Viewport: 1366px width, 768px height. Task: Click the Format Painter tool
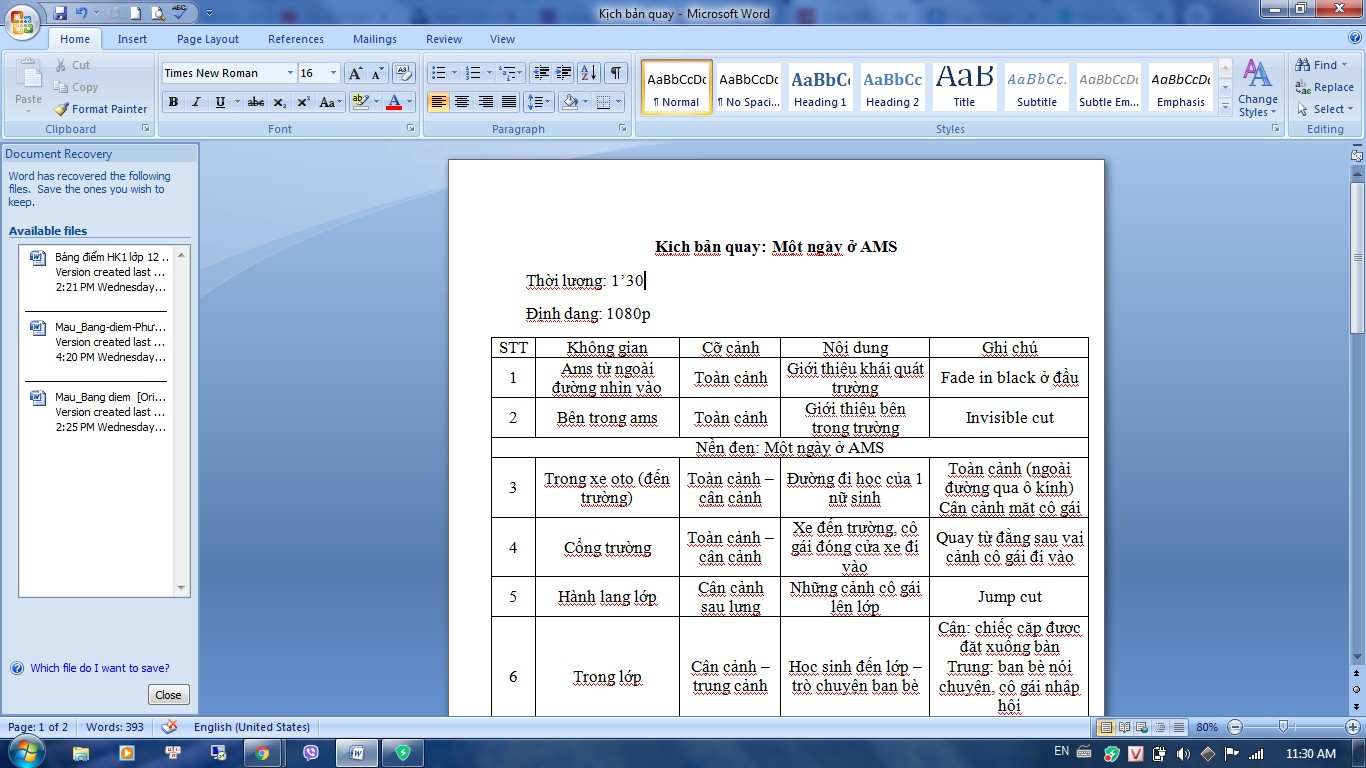(x=100, y=109)
